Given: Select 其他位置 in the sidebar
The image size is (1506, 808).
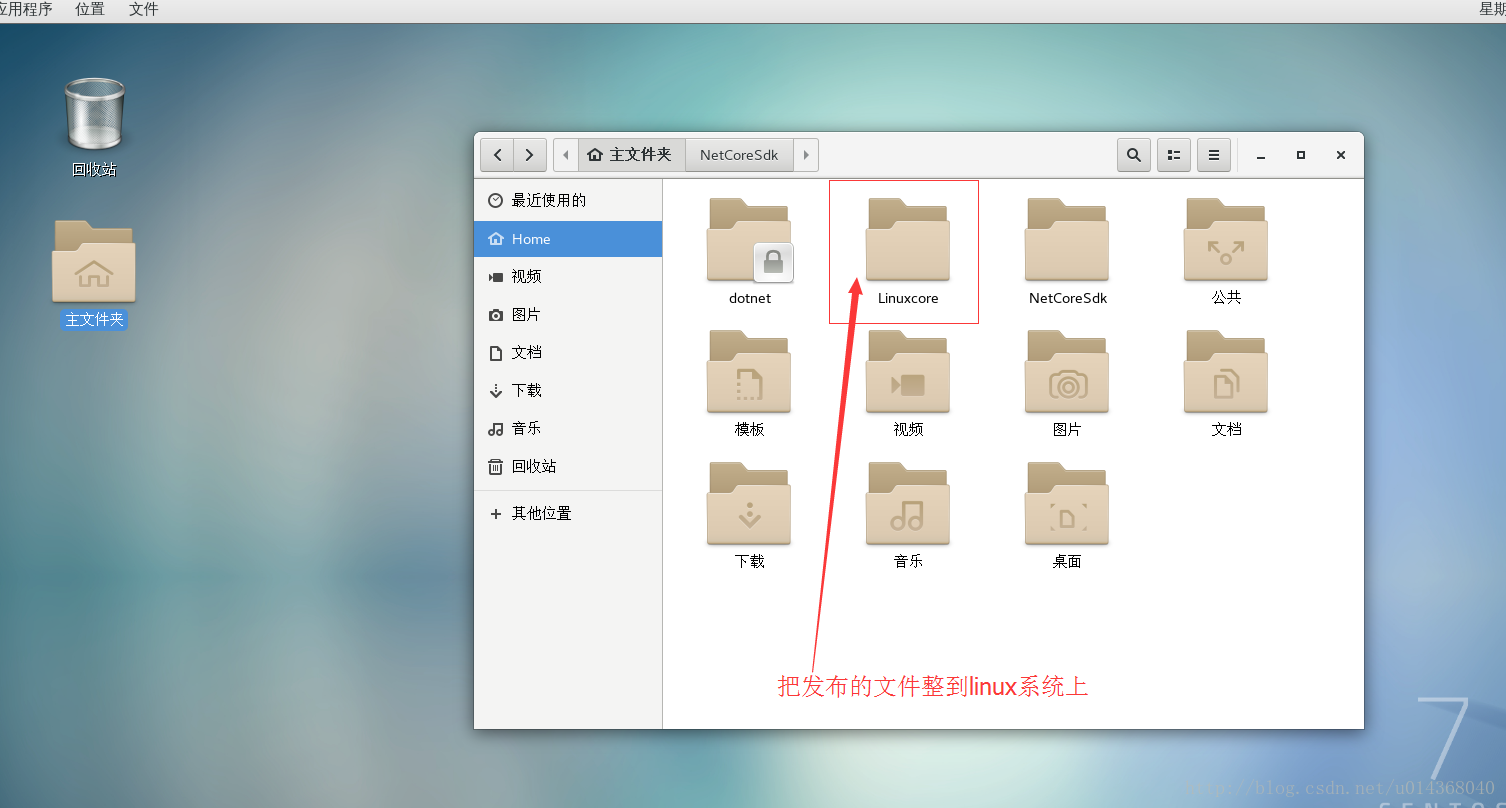Looking at the screenshot, I should tap(541, 513).
